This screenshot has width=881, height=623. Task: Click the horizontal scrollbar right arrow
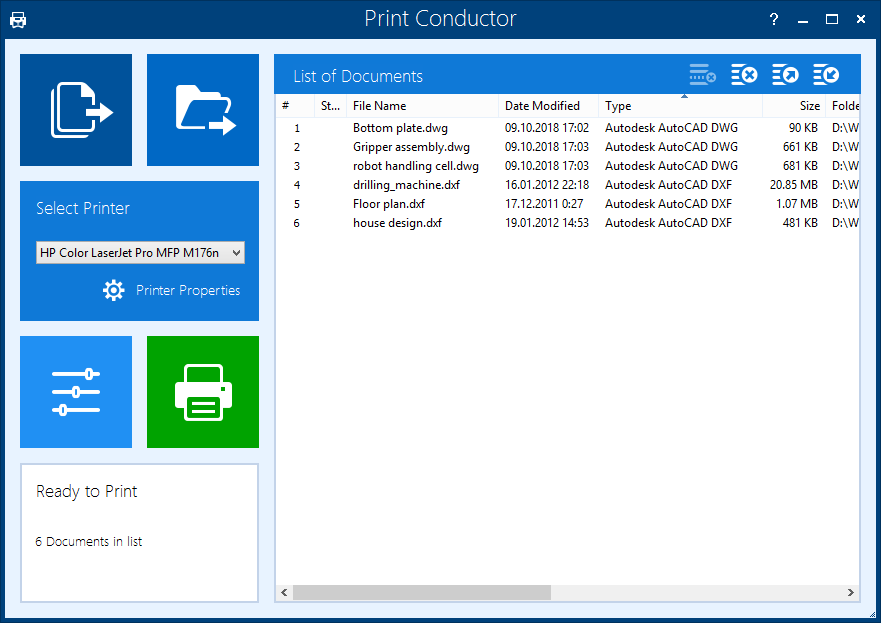852,592
